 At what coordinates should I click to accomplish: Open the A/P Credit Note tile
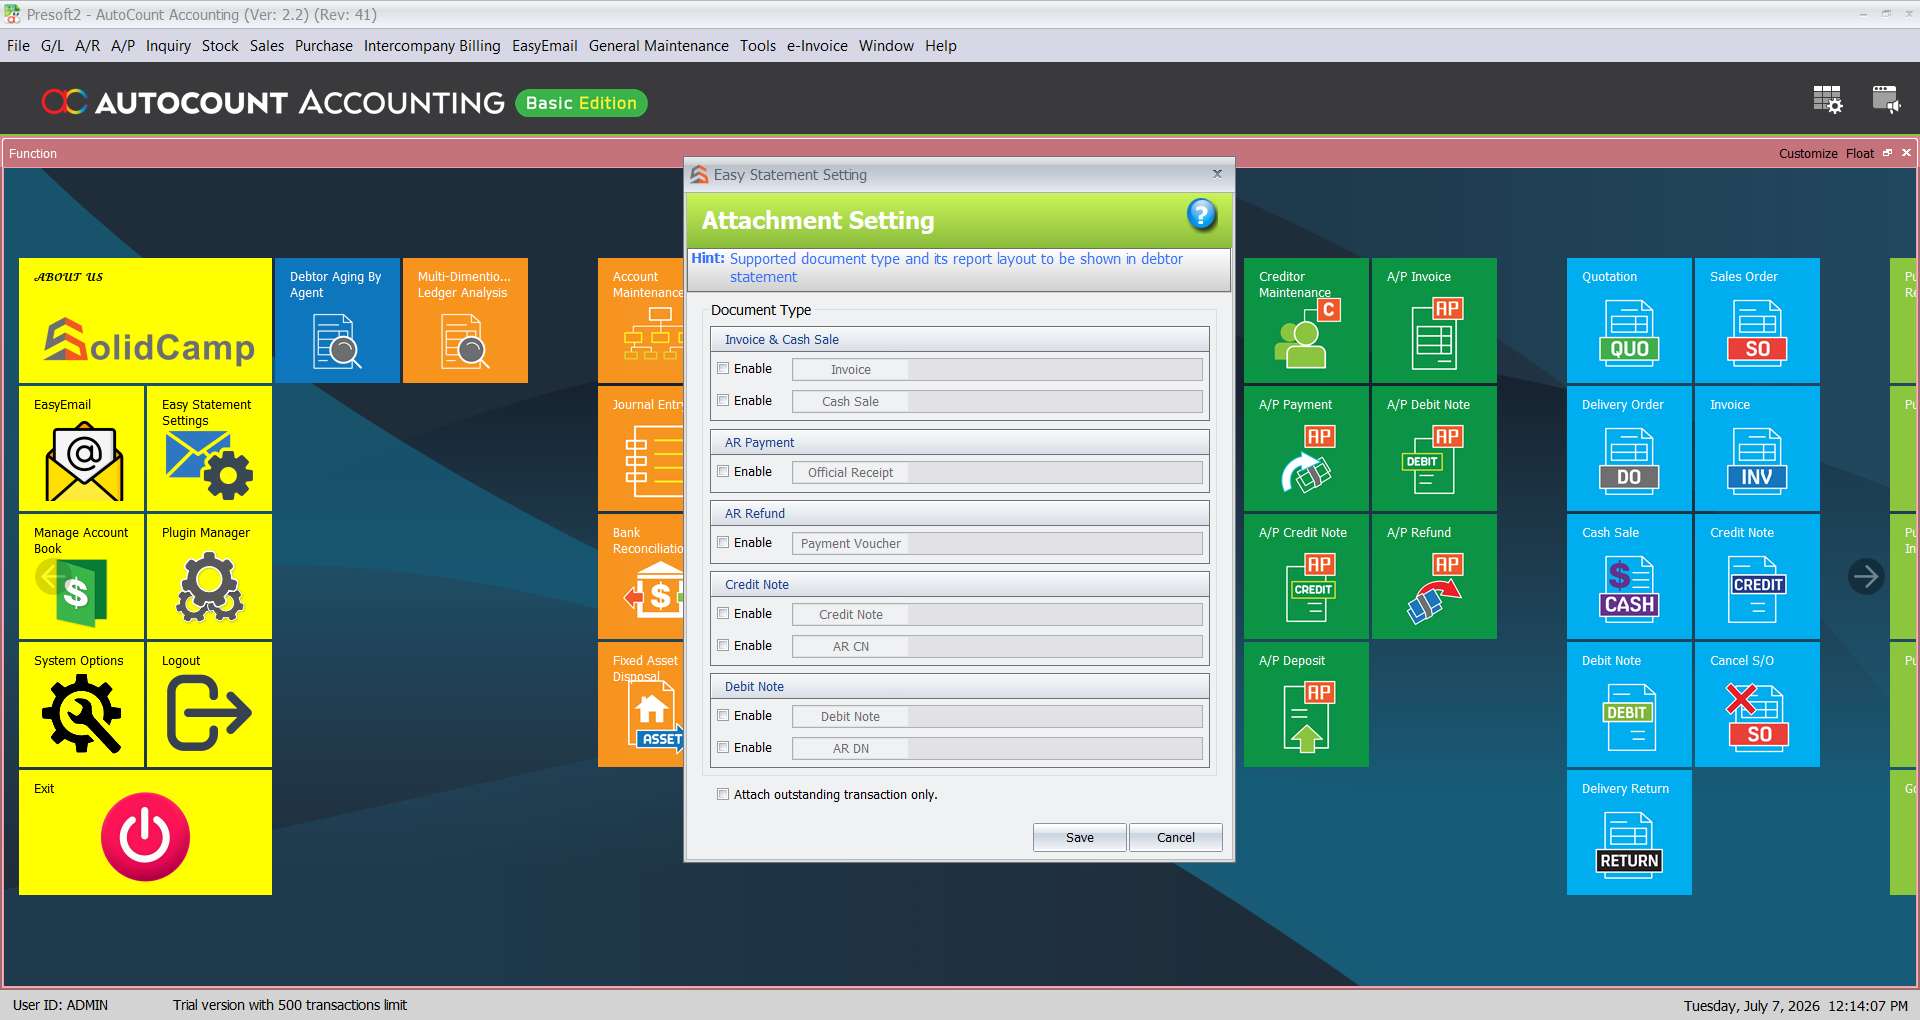(1306, 577)
